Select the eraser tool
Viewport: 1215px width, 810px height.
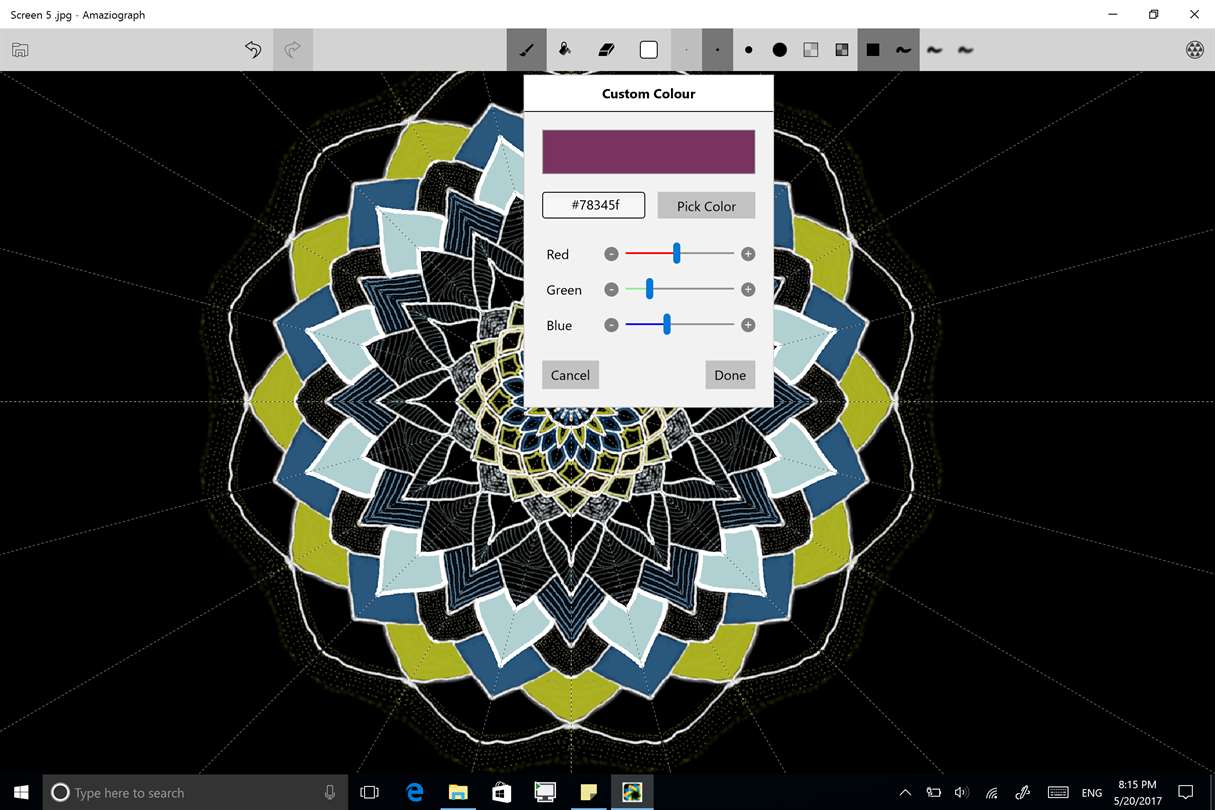point(606,50)
